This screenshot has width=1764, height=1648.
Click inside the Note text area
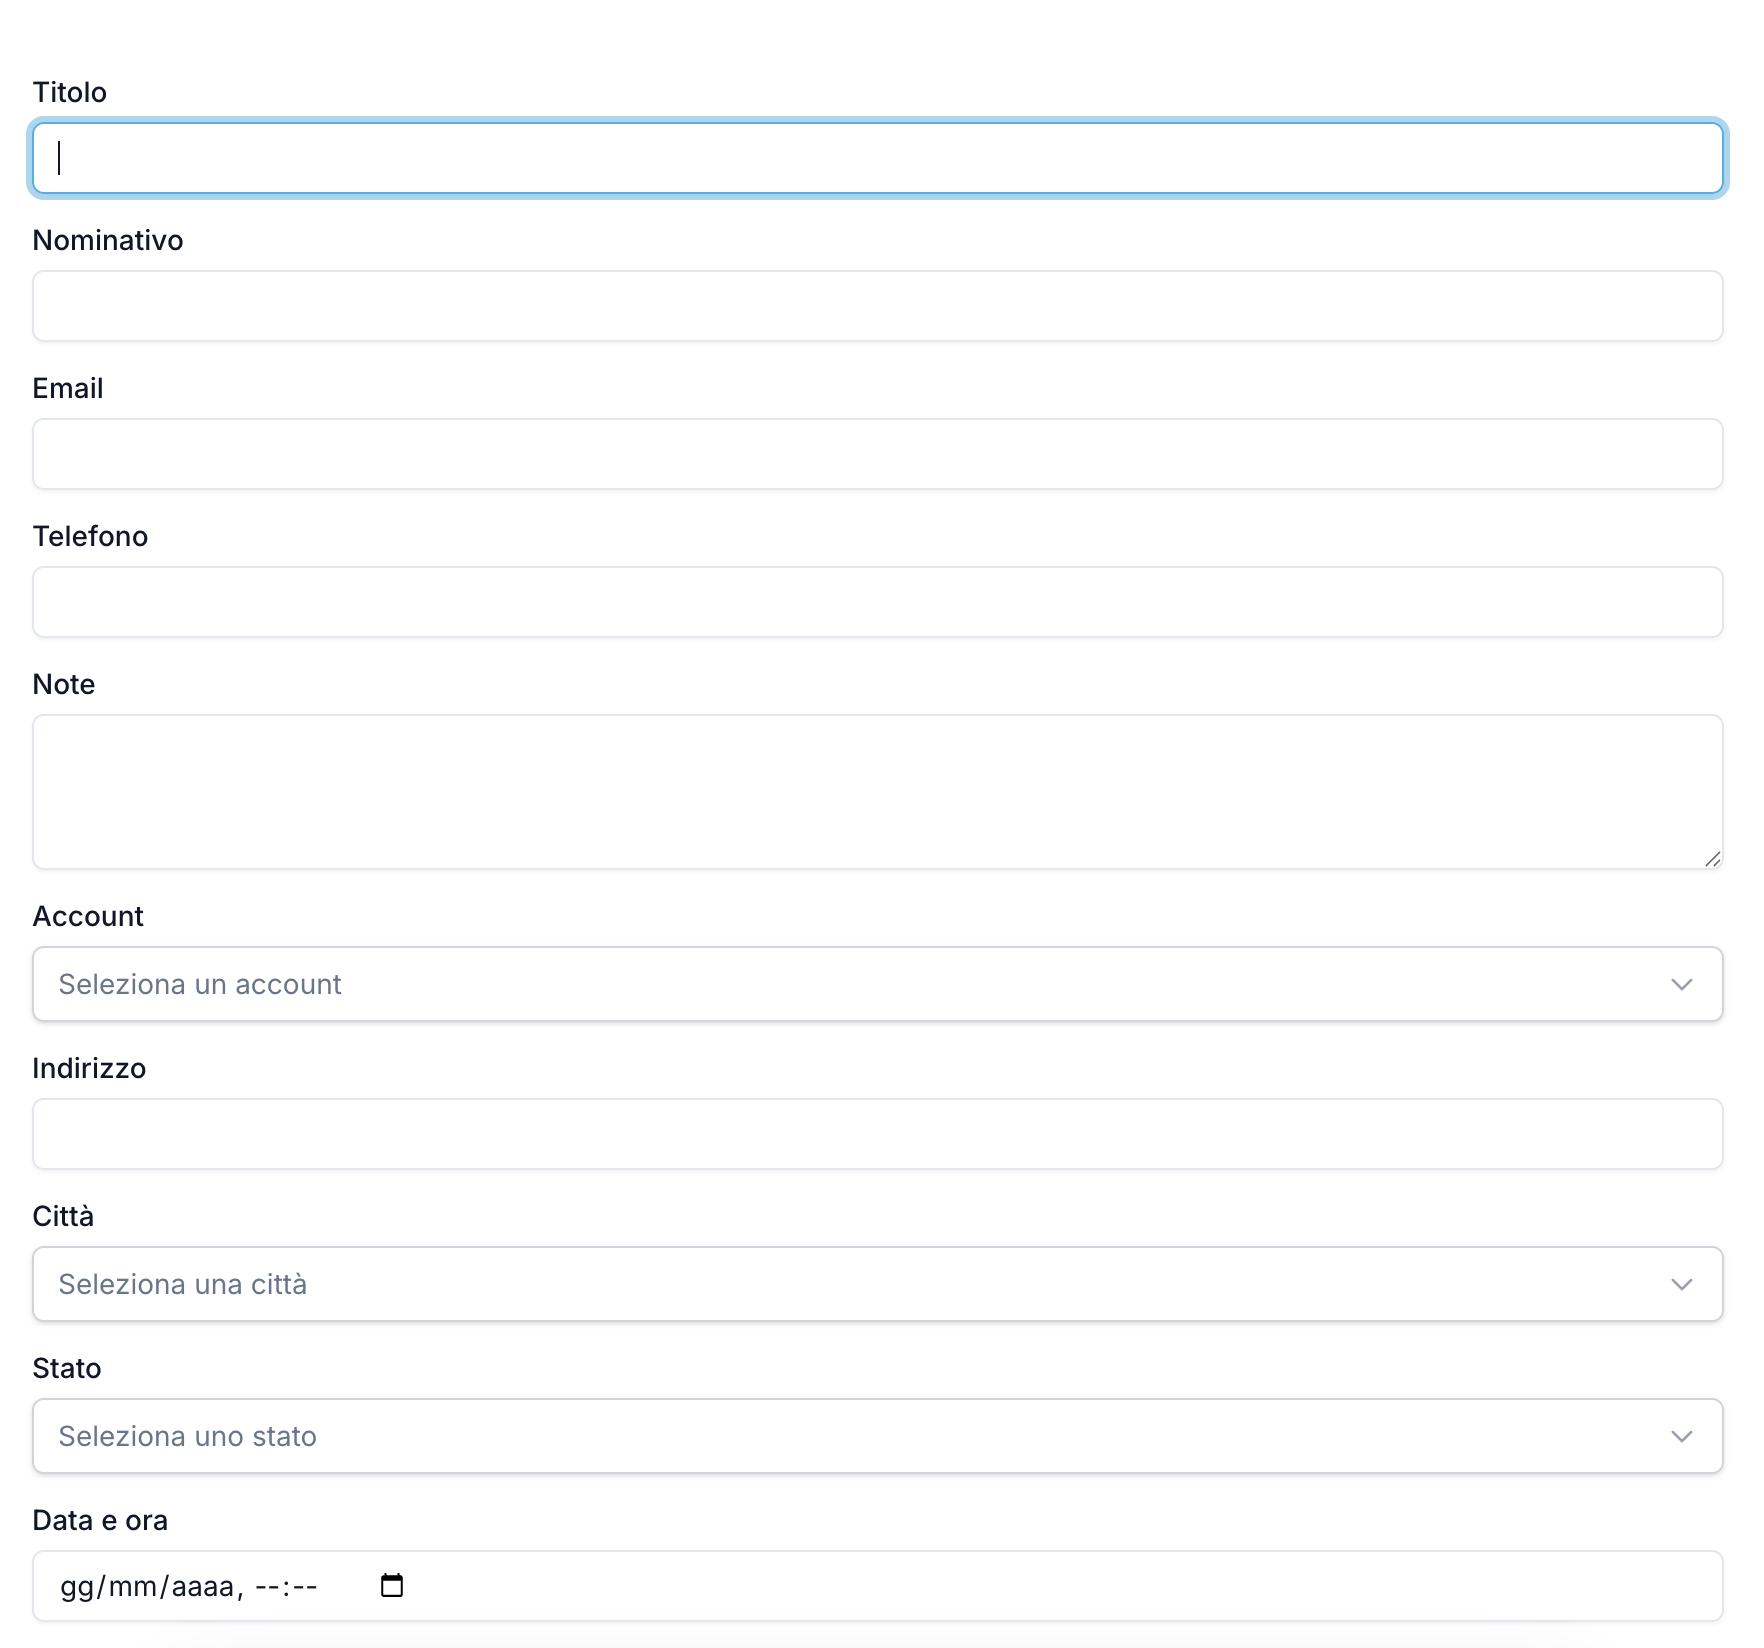(877, 791)
